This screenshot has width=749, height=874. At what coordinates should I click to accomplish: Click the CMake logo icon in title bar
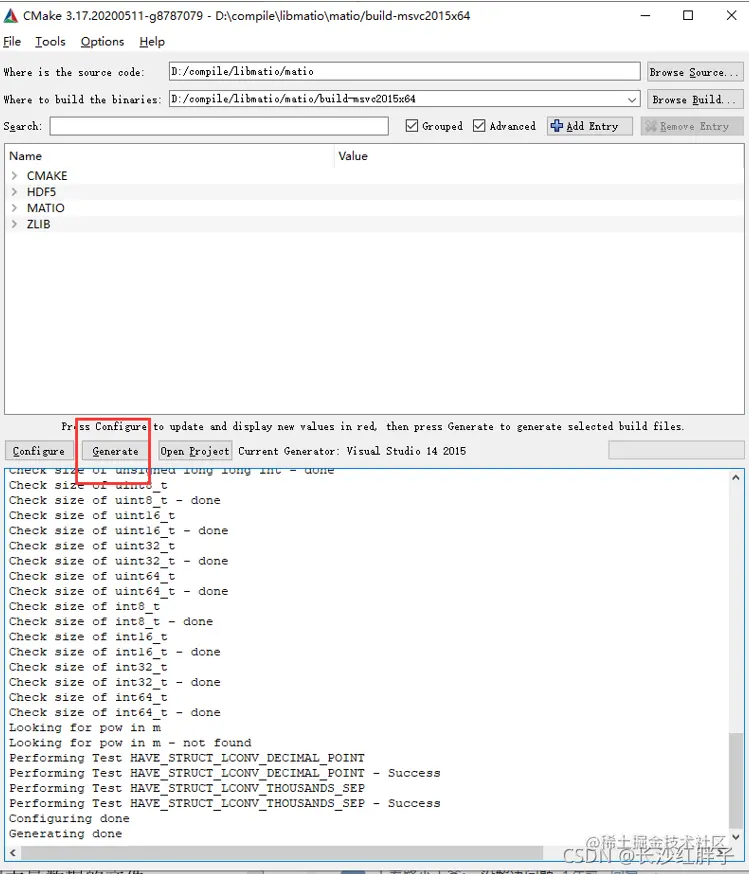tap(11, 16)
